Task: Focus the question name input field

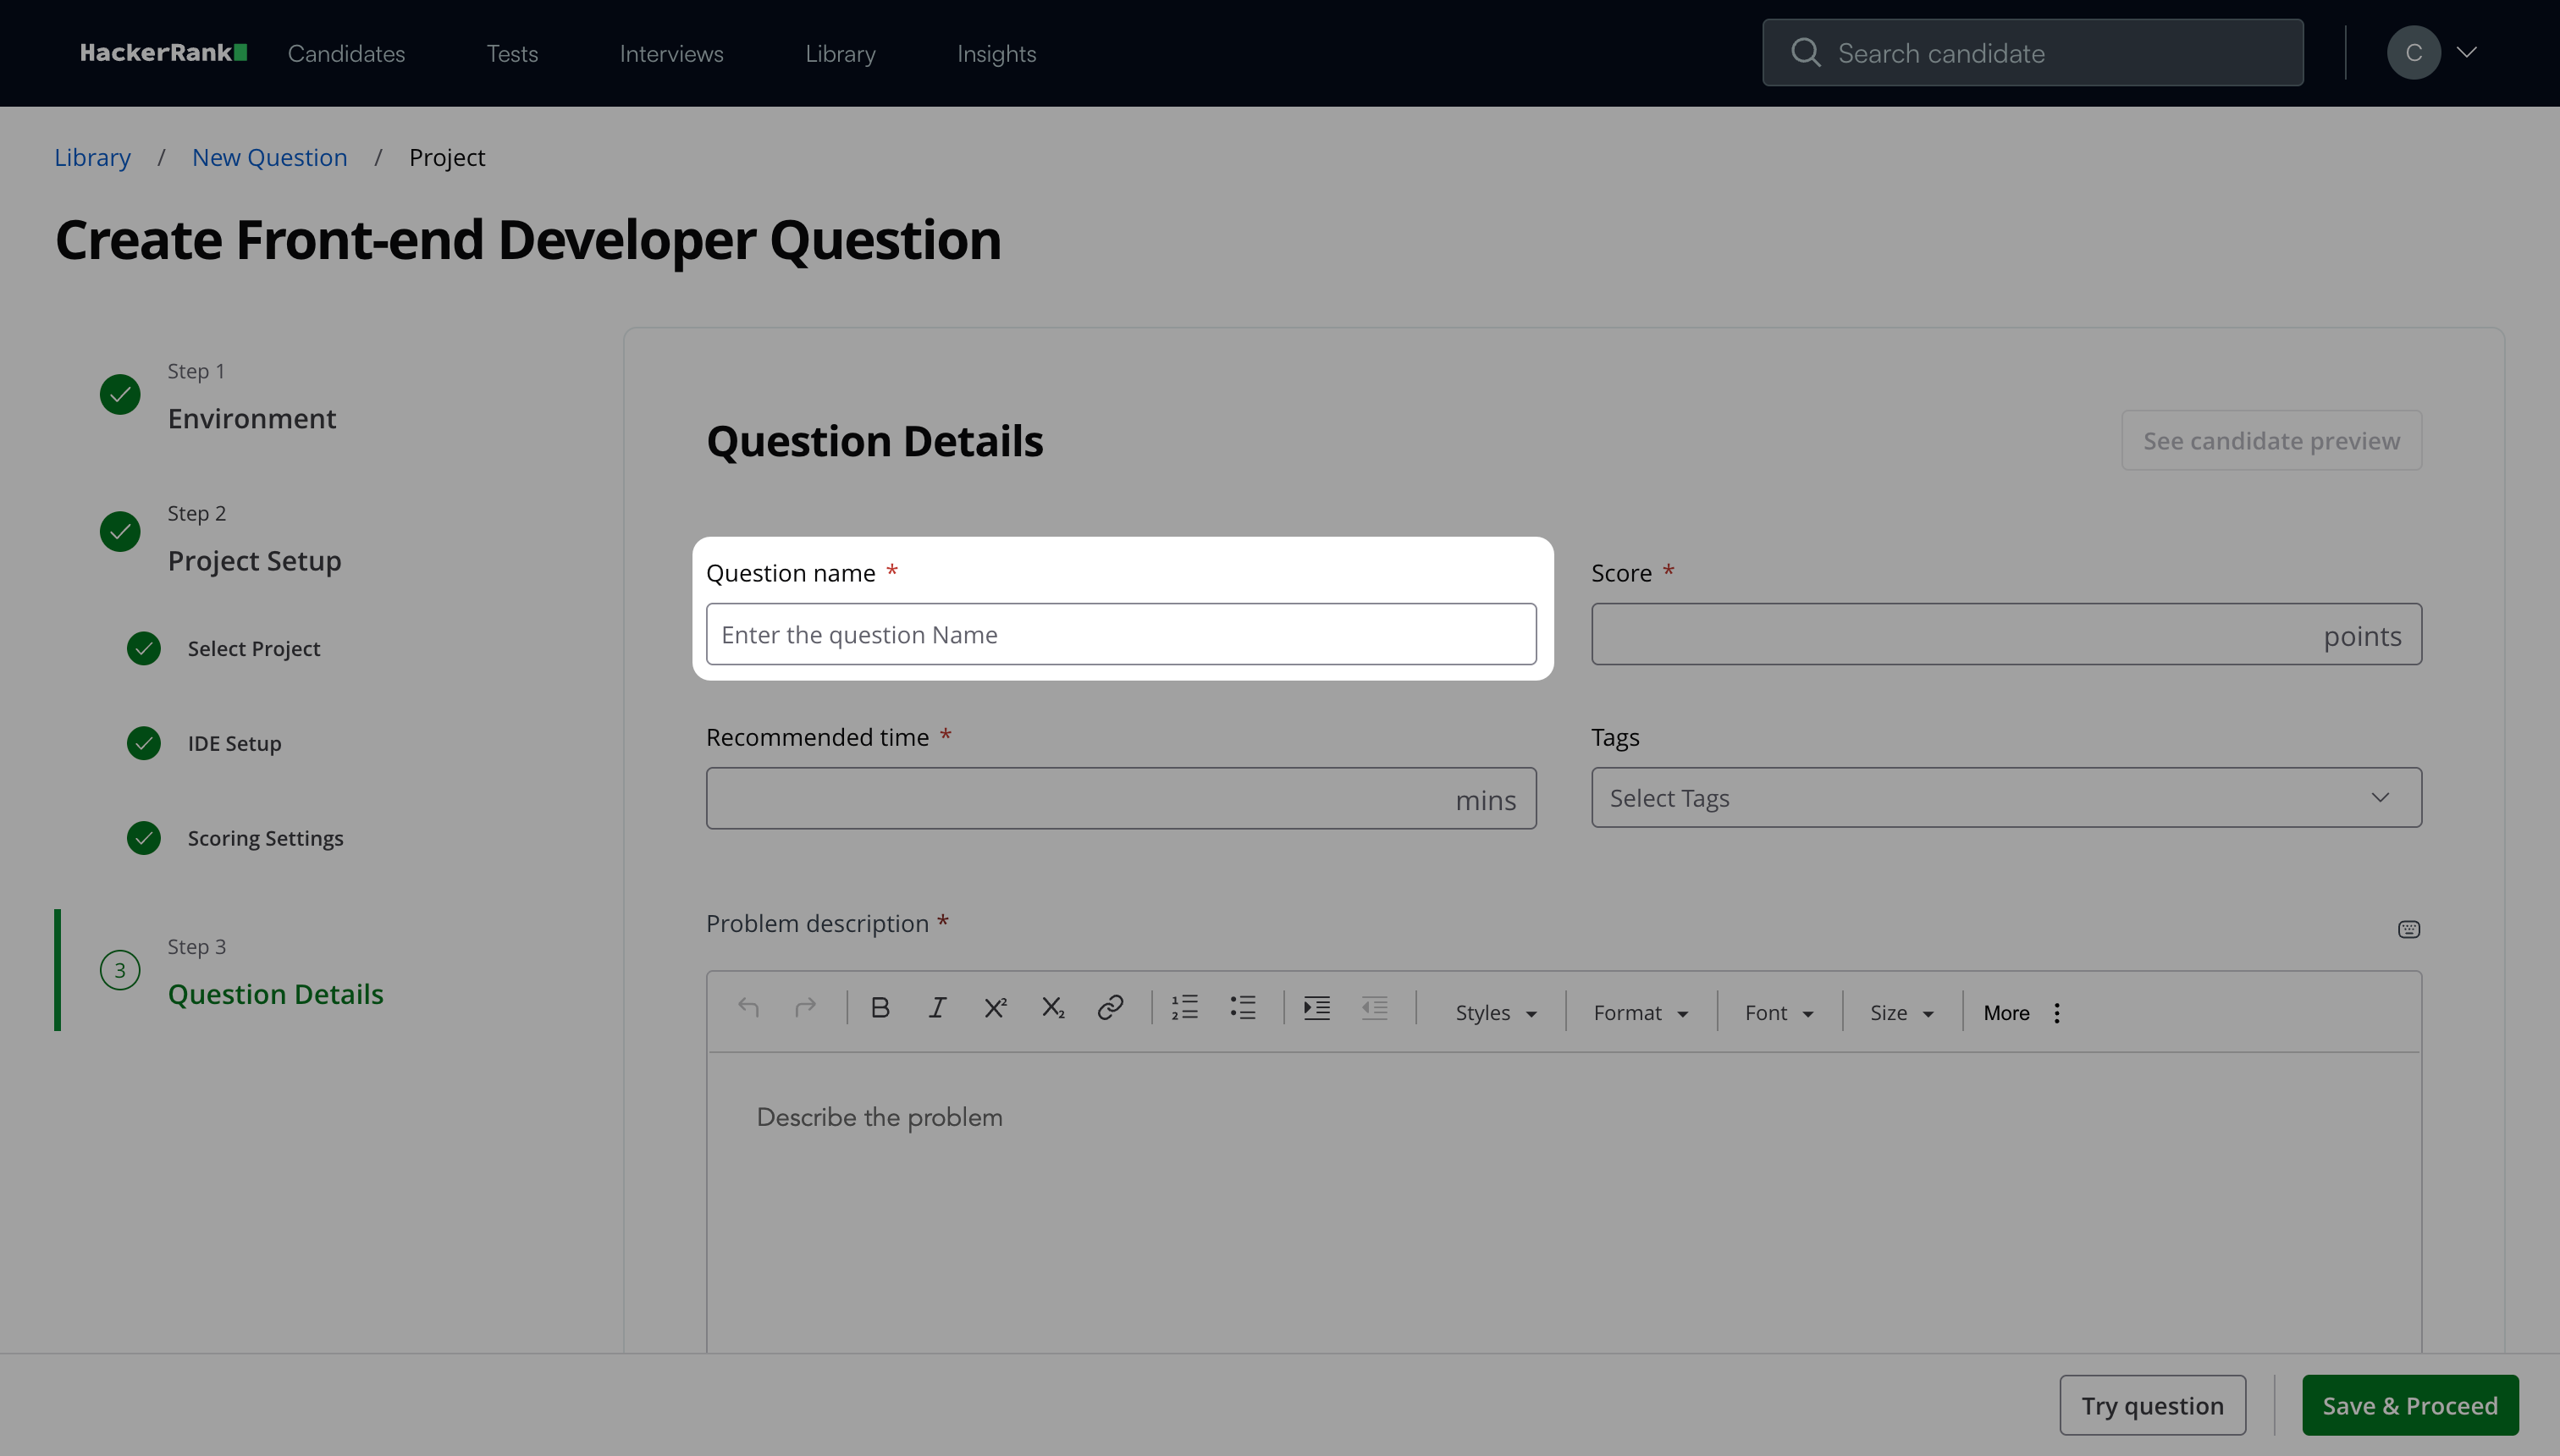Action: [1121, 634]
